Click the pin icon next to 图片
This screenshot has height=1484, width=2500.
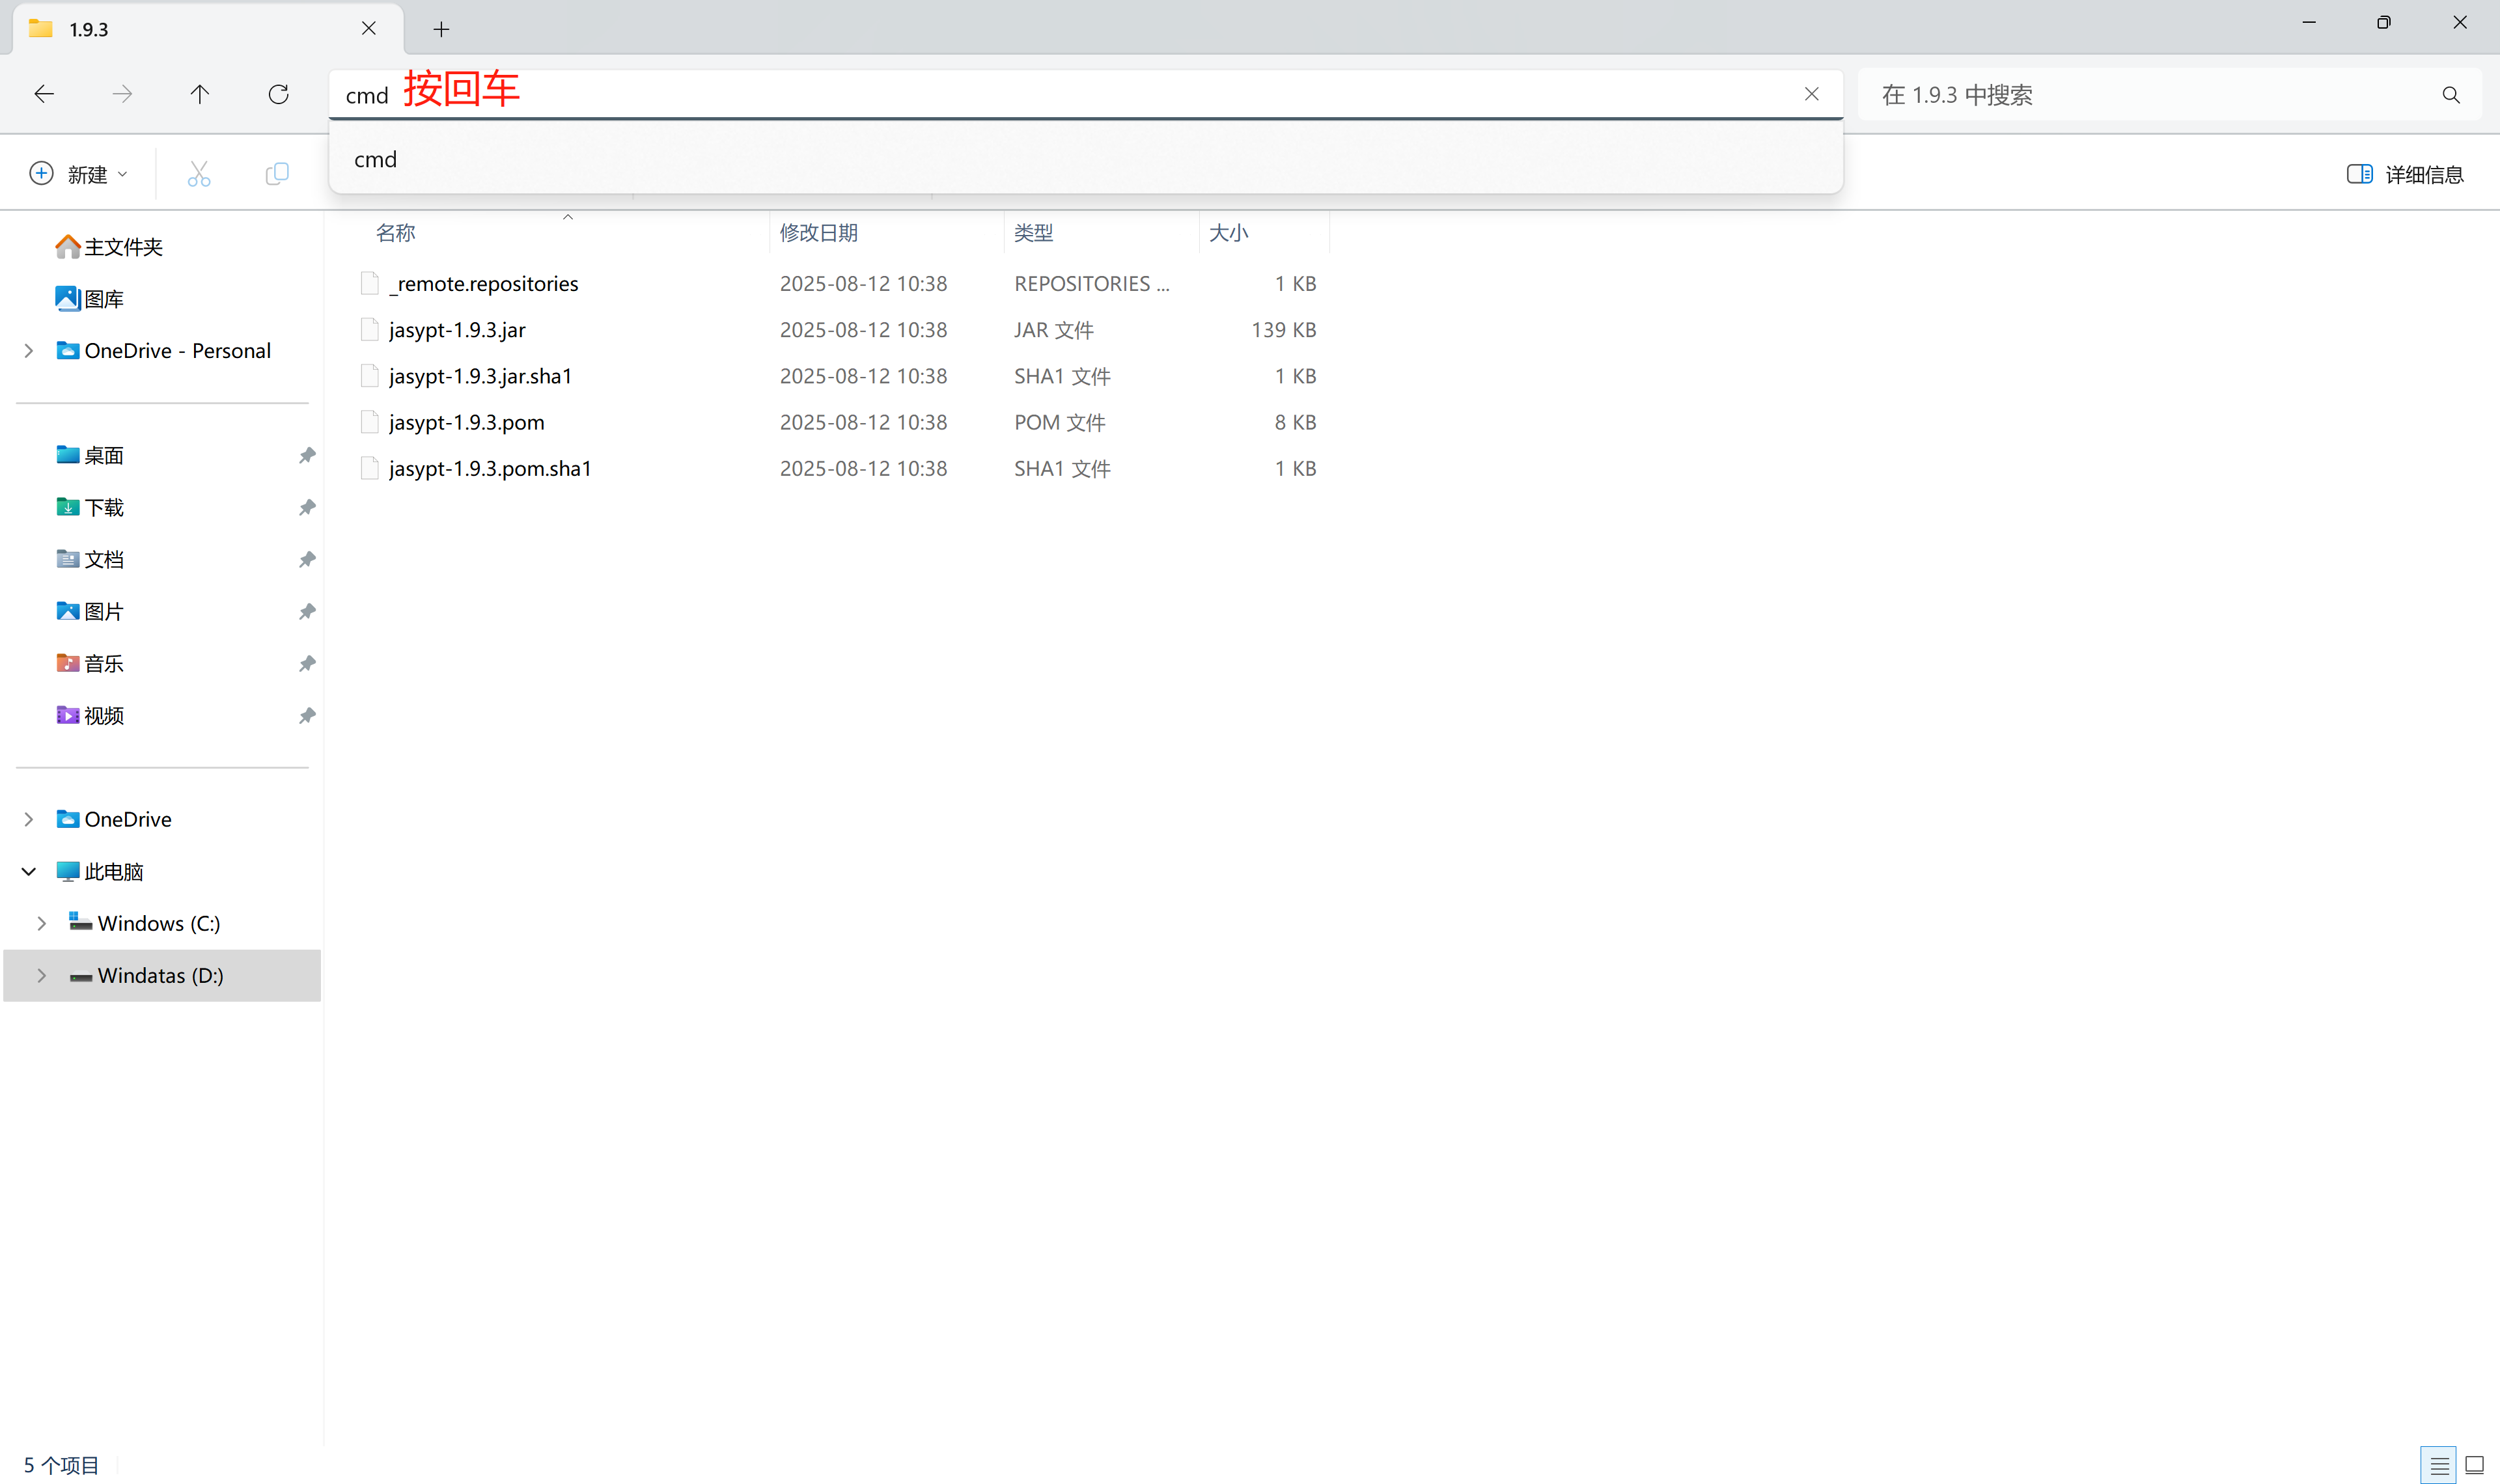[307, 611]
